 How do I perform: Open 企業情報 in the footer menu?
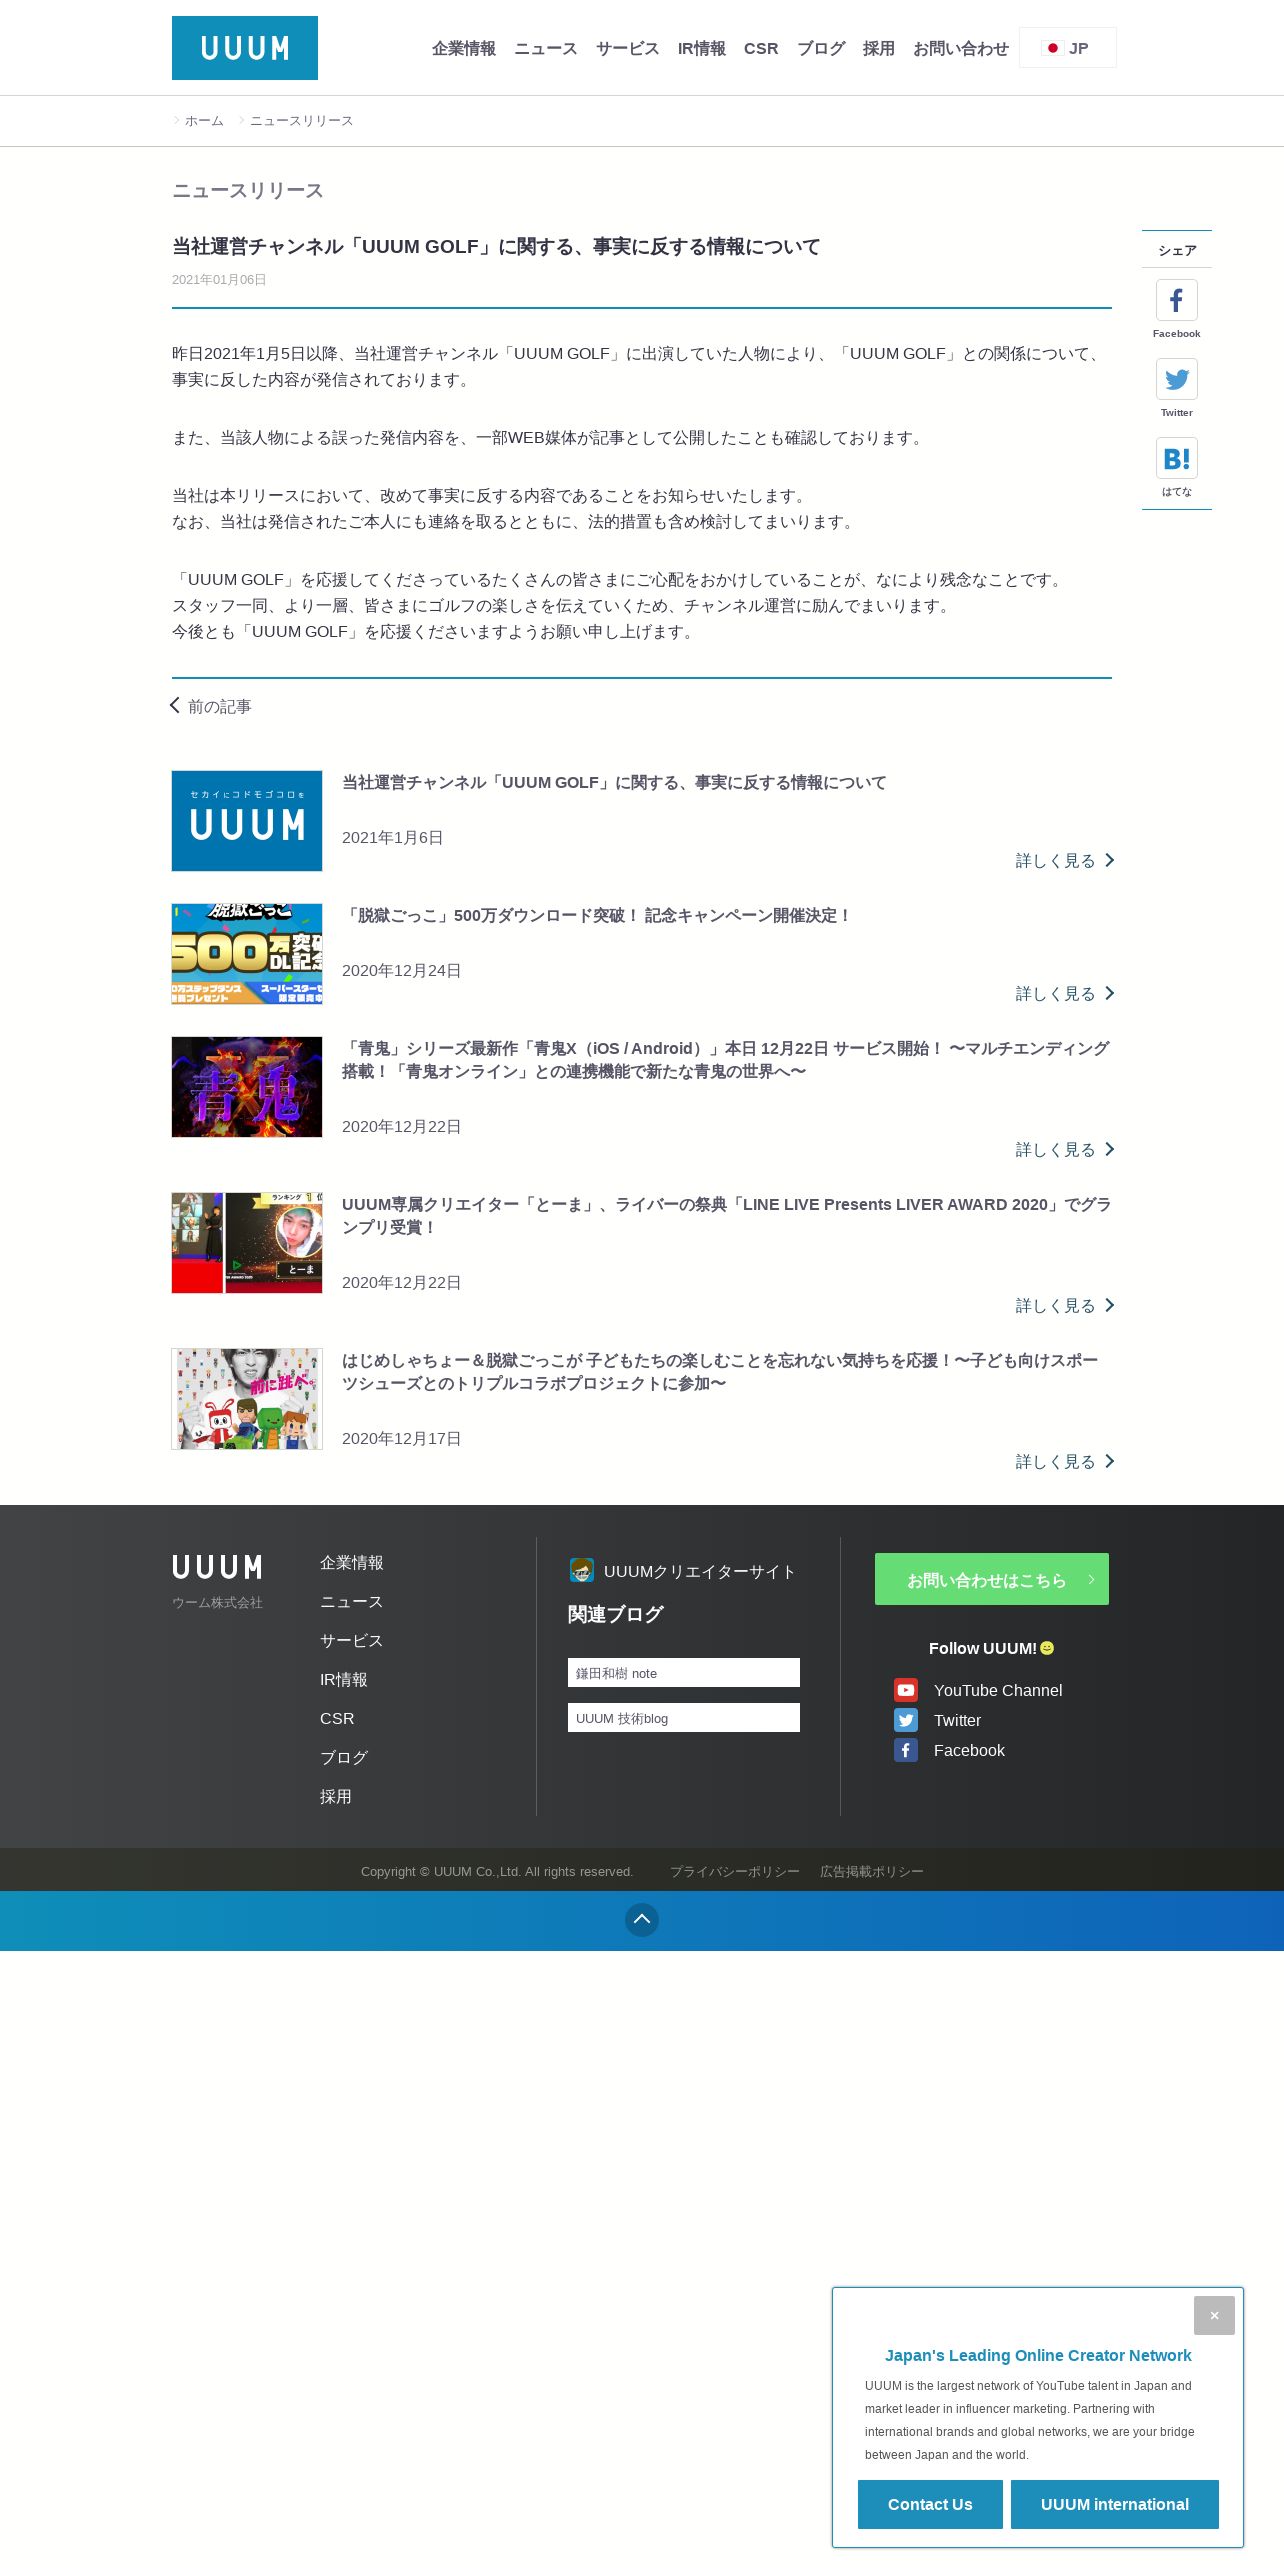(x=352, y=1562)
